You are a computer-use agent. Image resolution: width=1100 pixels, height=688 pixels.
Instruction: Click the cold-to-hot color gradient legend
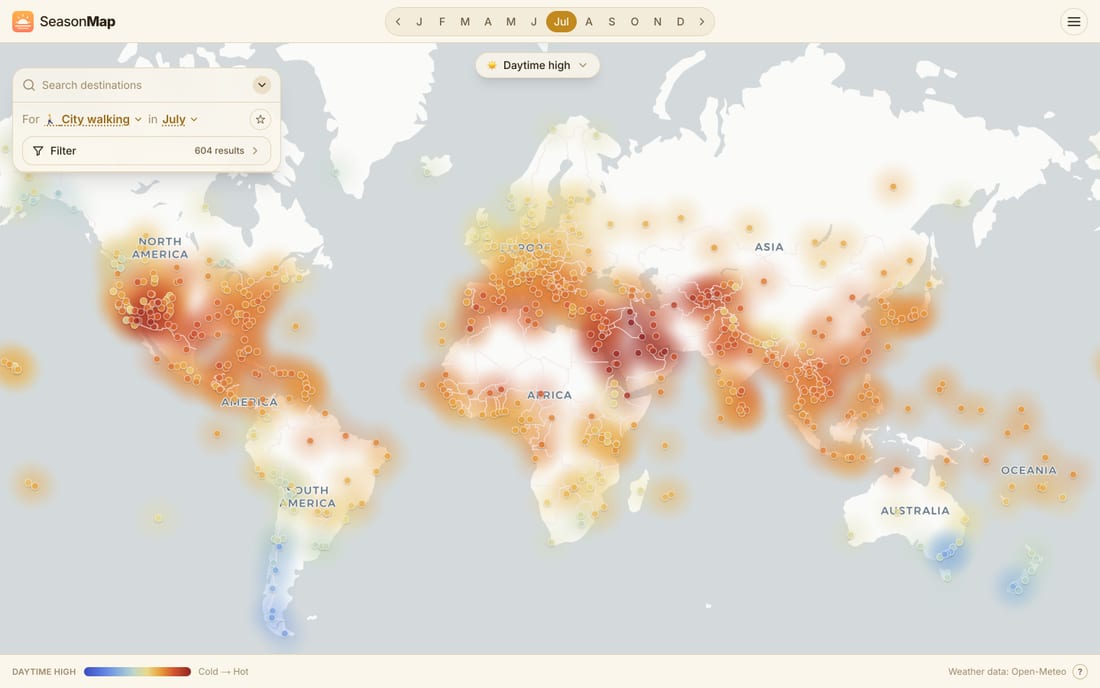coord(138,671)
